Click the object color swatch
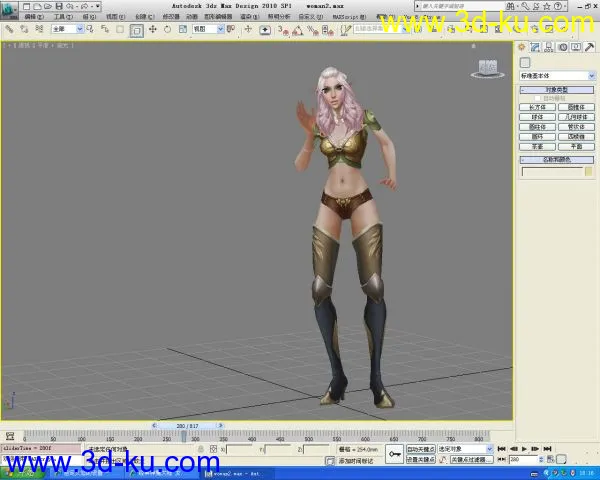The width and height of the screenshot is (600, 480). click(589, 171)
